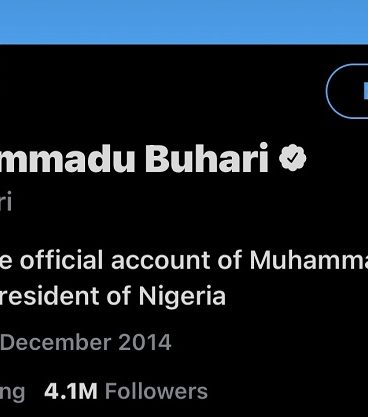Viewport: 368px width, 417px height.
Task: Click the December 2014 join date
Action: [x=86, y=342]
